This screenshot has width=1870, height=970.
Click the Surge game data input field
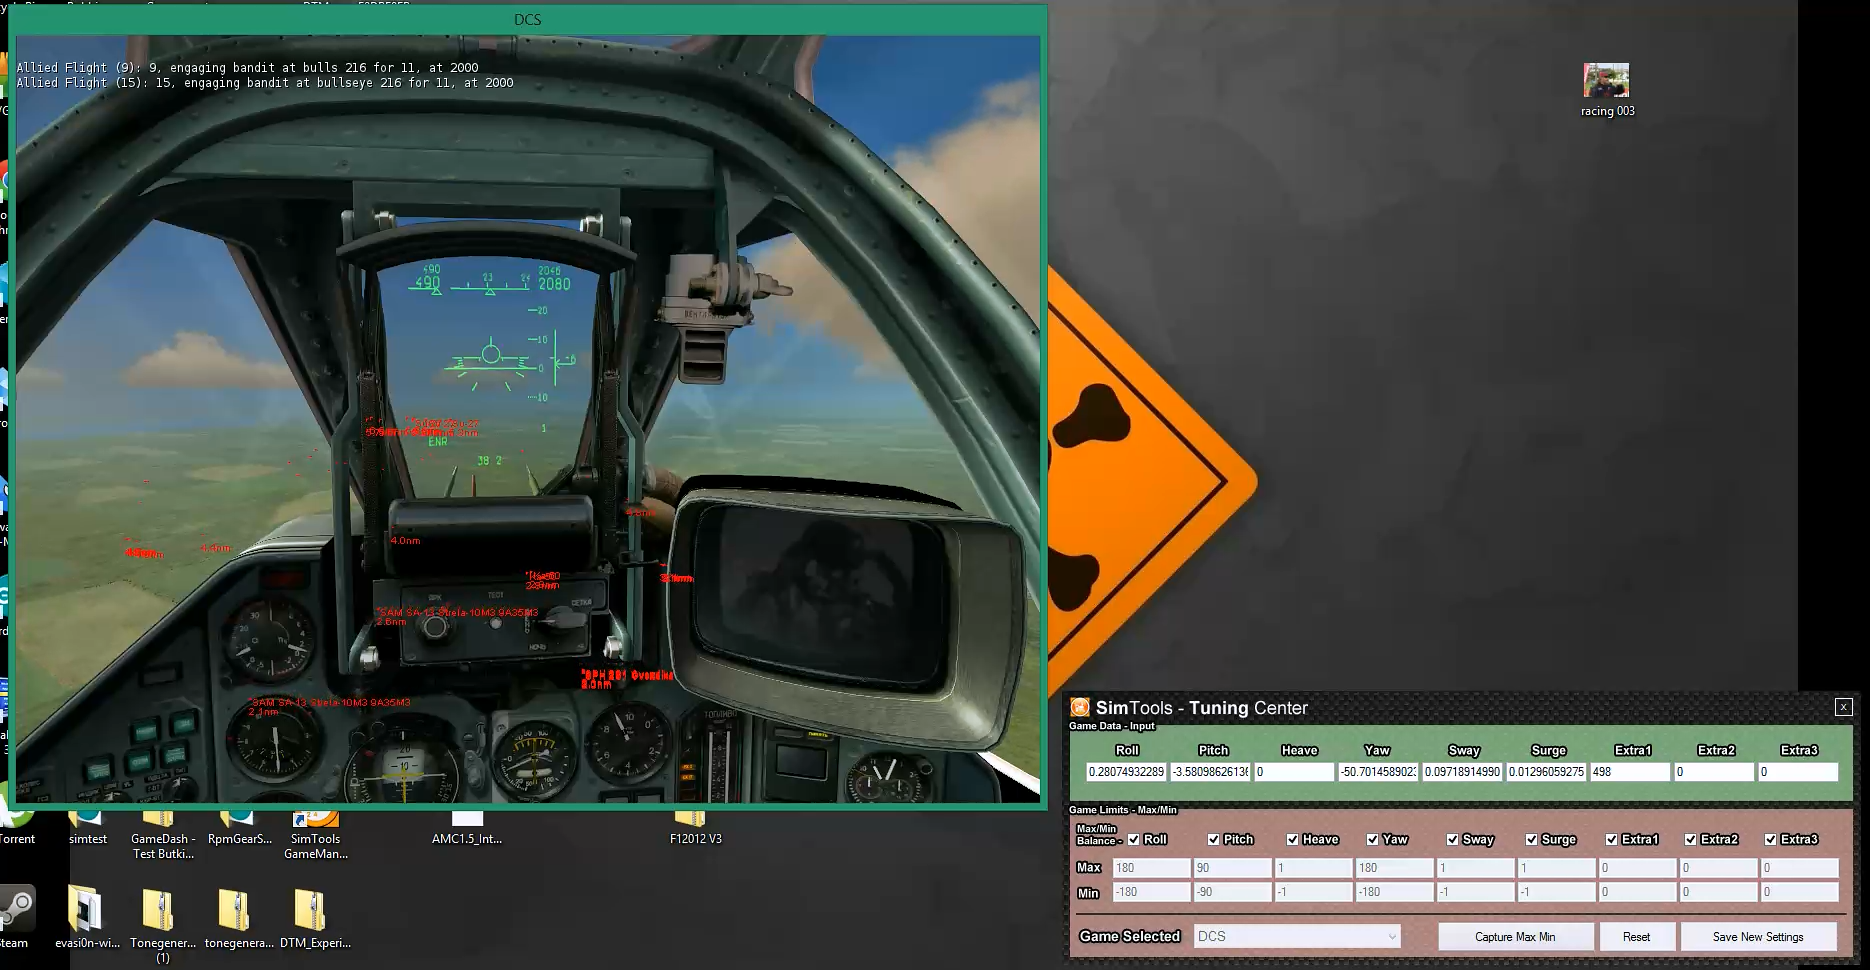pos(1546,772)
